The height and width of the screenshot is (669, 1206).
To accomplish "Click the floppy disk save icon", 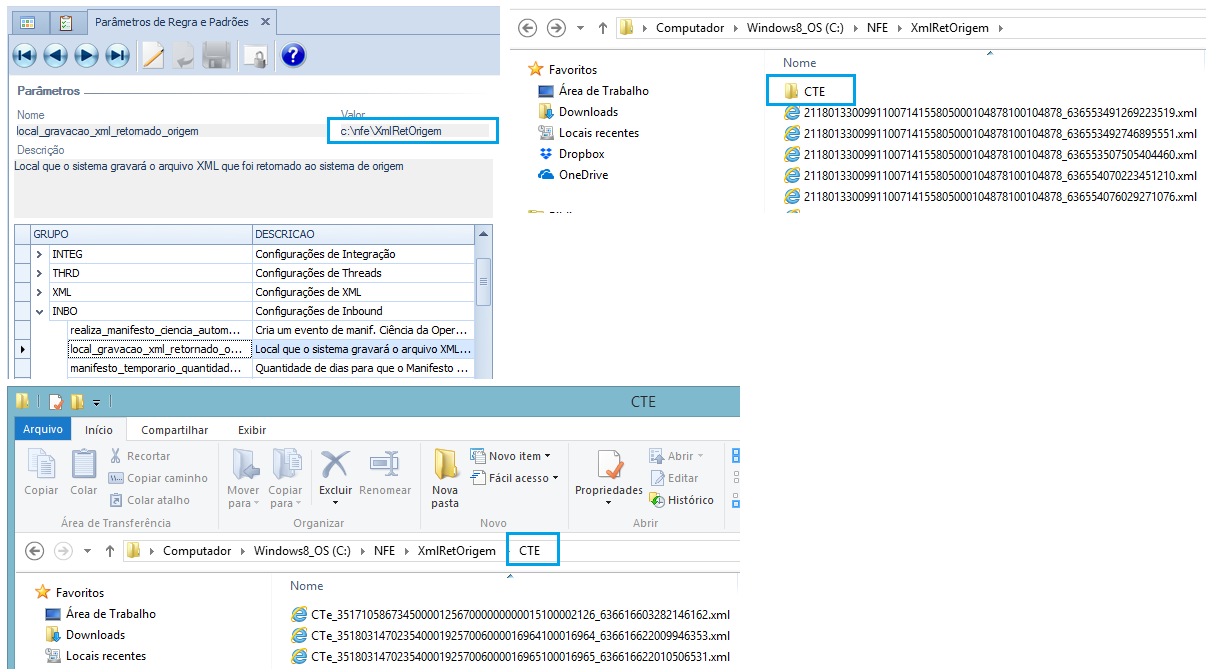I will (x=216, y=56).
